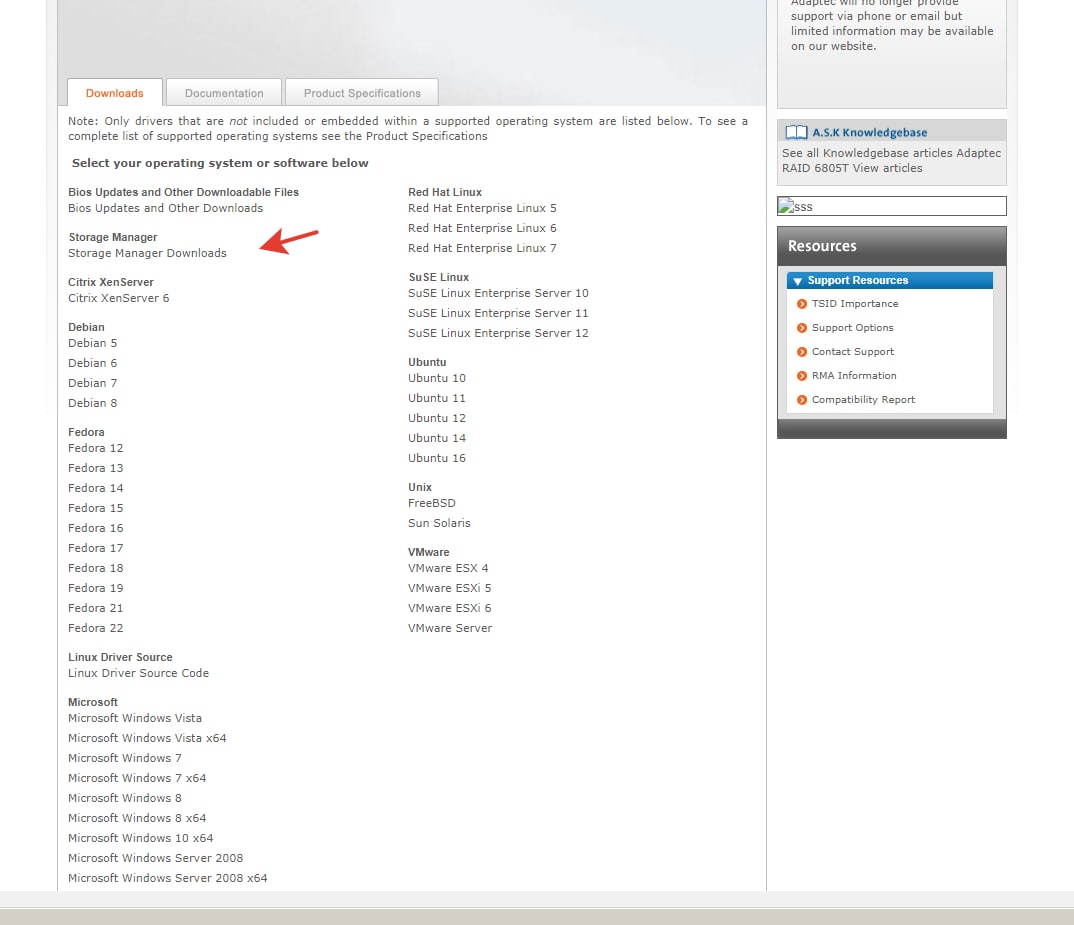
Task: Open Ubuntu 10 driver link
Action: (436, 378)
